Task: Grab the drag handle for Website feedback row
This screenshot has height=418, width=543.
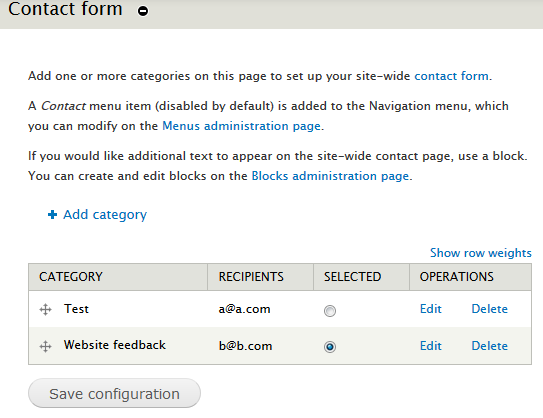Action: point(45,346)
